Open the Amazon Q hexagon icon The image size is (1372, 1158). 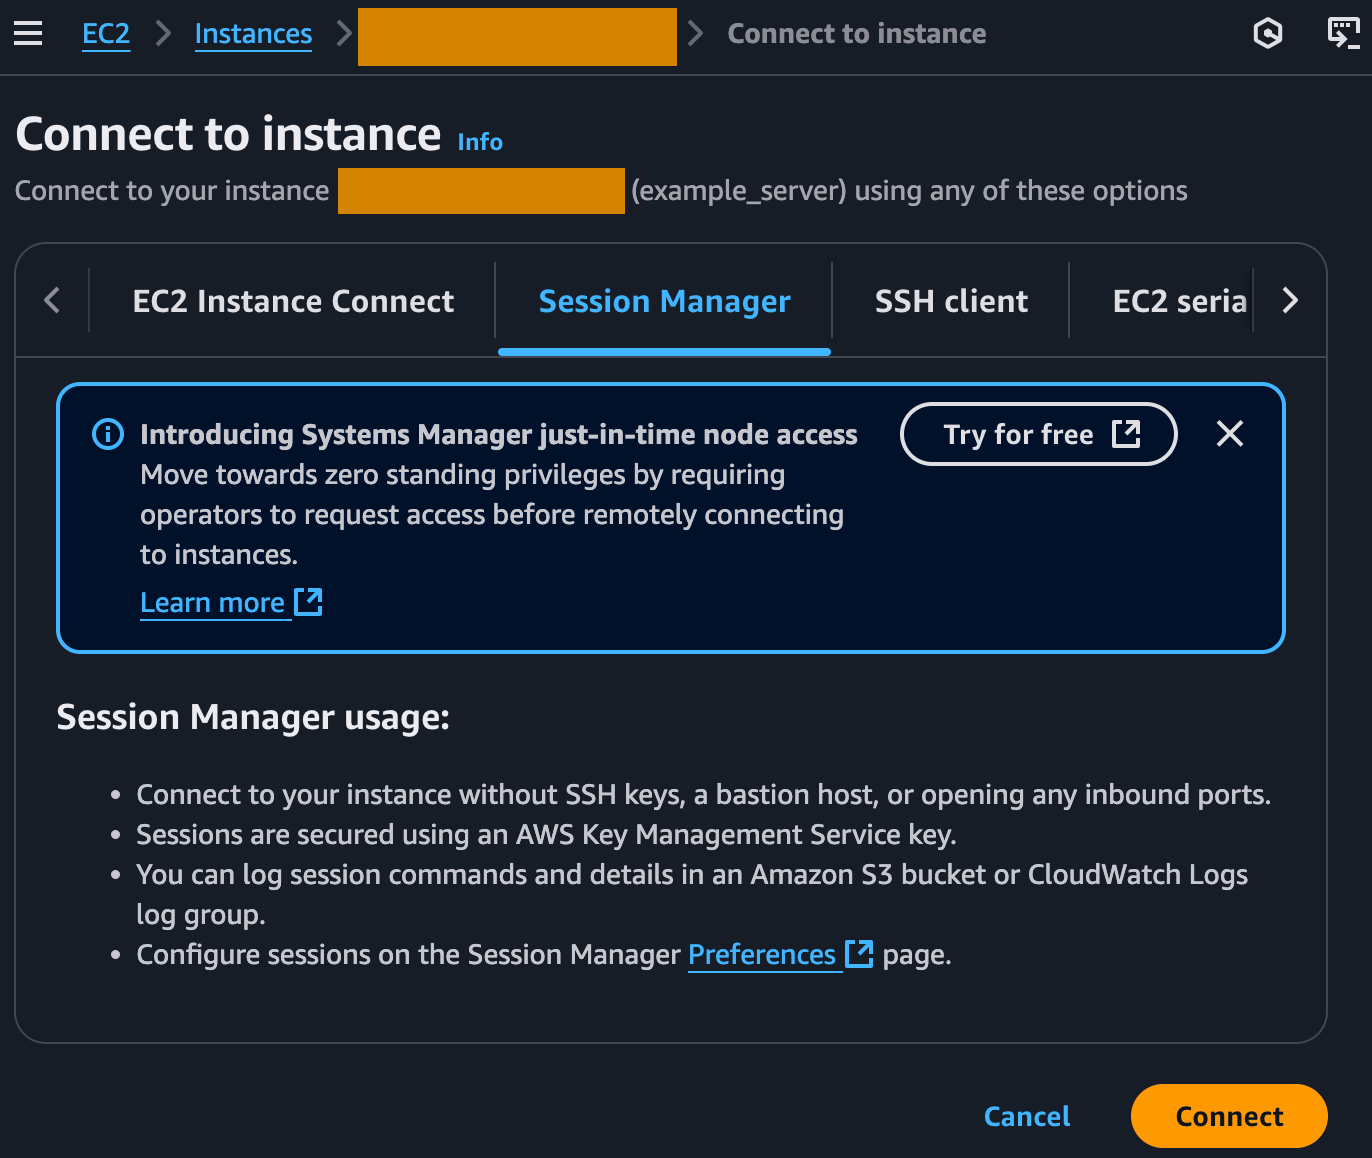[x=1268, y=34]
